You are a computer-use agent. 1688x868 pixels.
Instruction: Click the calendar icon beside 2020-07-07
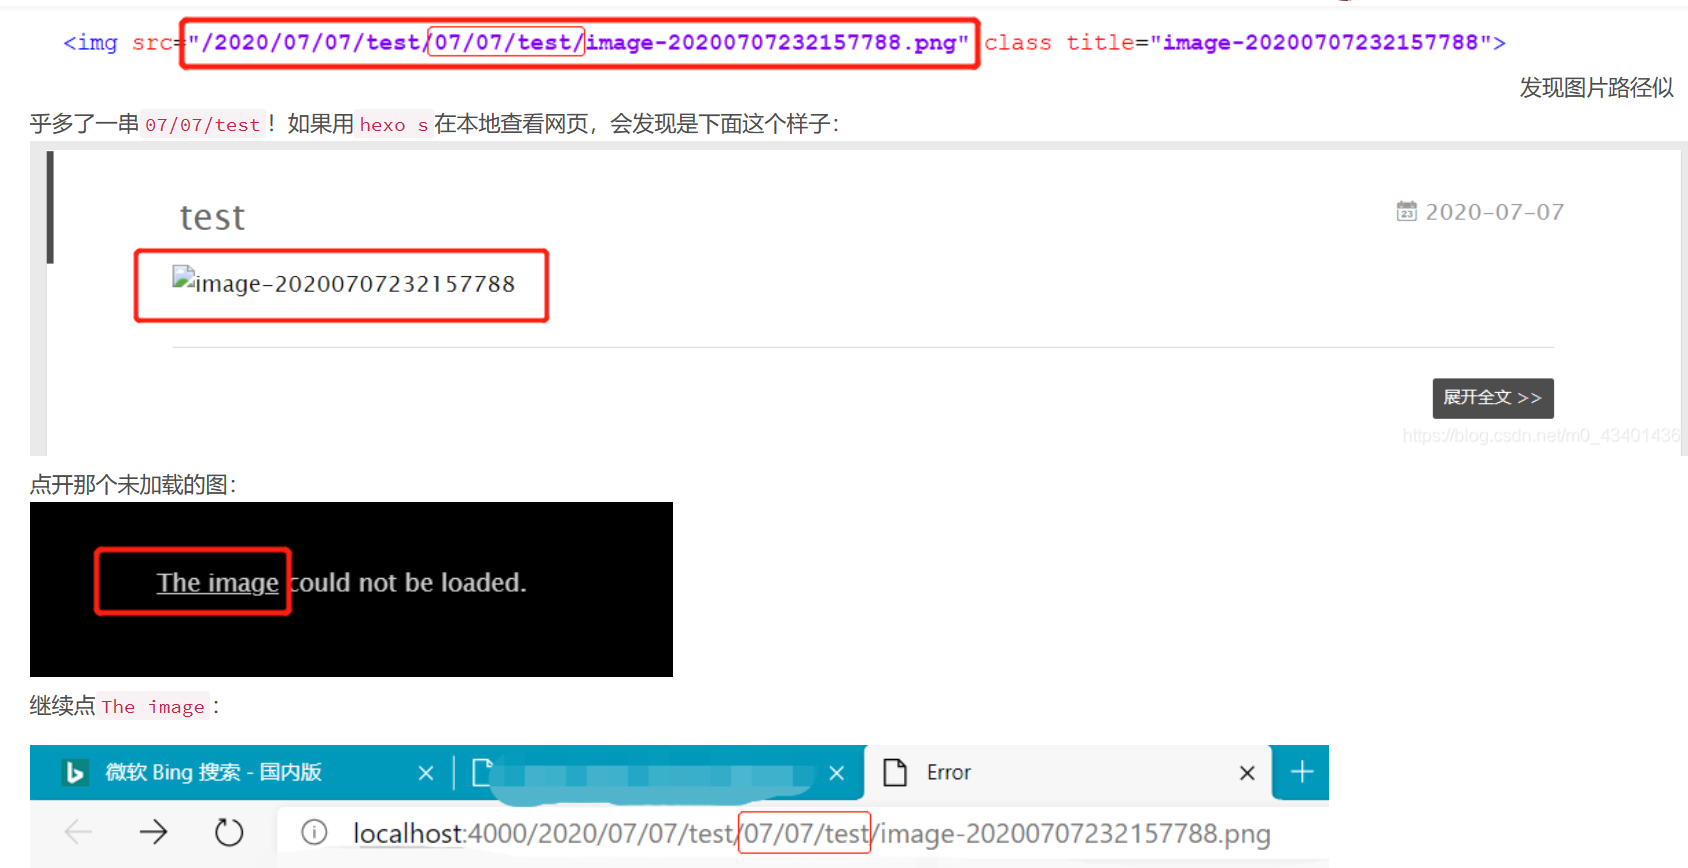click(1407, 211)
